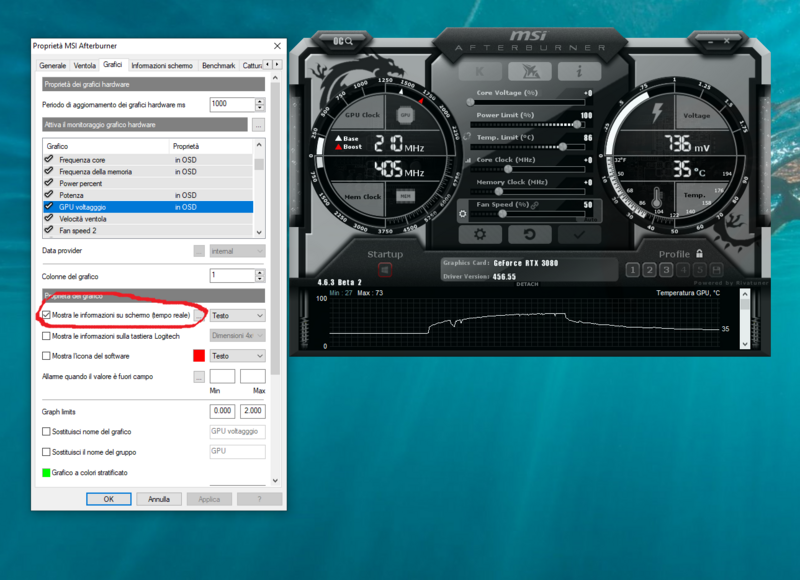Toggle the Frequenza core graph checkmark

[49, 159]
